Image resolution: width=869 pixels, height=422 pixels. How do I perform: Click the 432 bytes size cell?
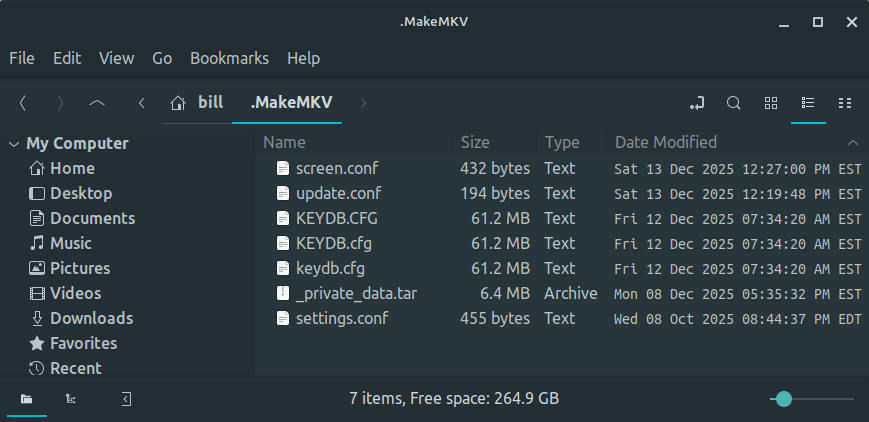point(495,169)
